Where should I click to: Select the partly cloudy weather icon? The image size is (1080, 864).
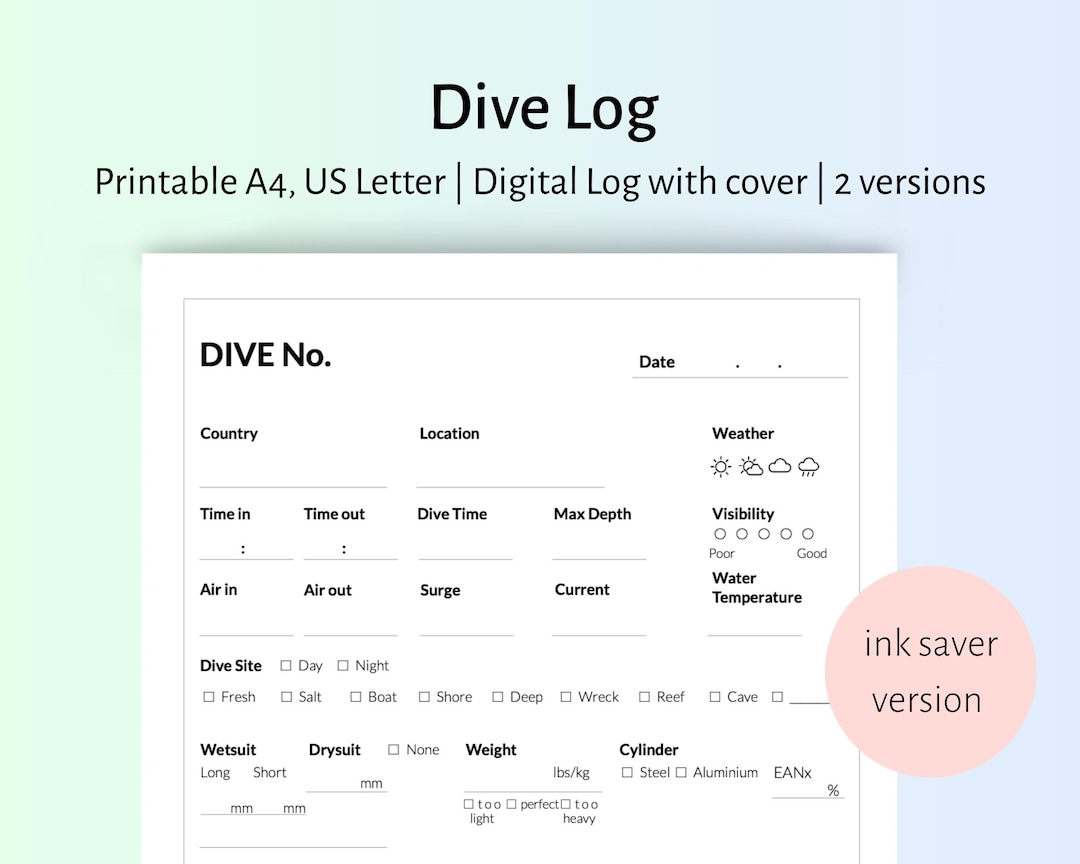tap(749, 466)
